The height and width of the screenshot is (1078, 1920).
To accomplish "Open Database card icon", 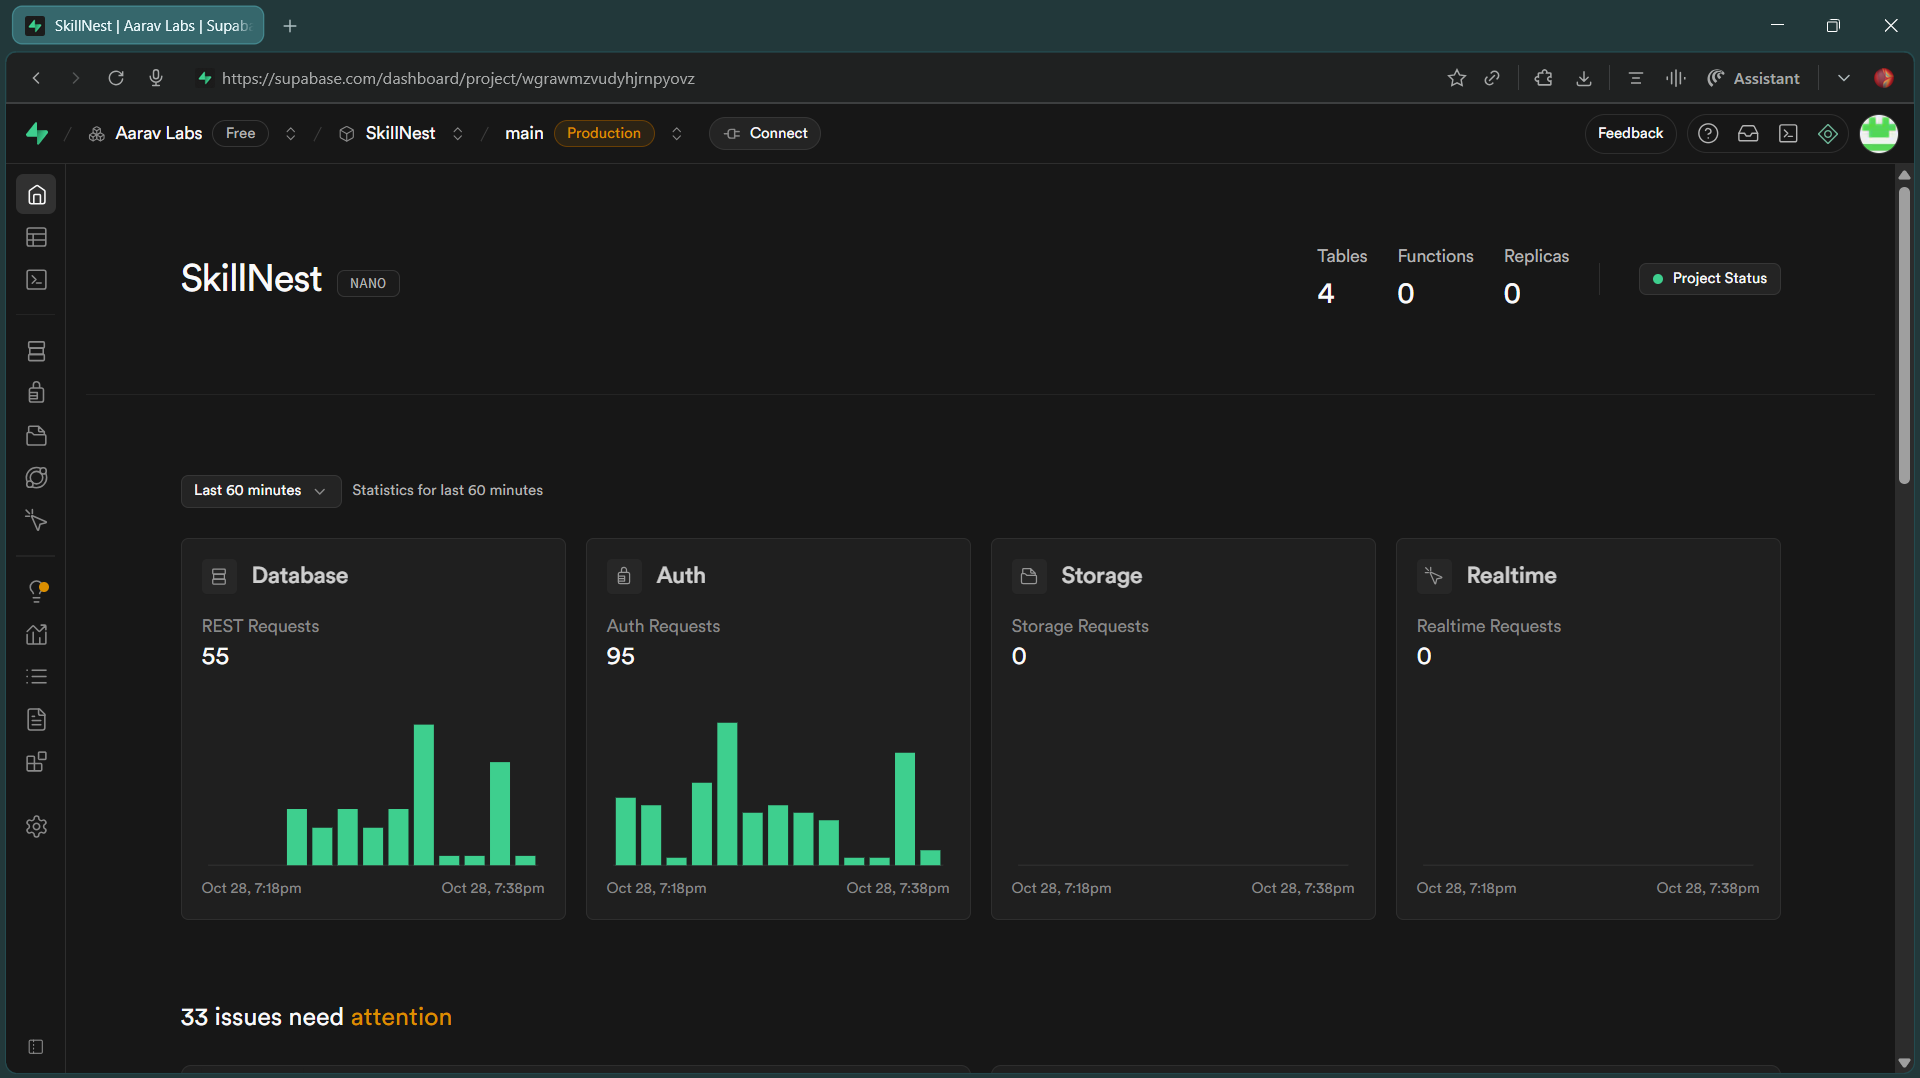I will coord(219,576).
